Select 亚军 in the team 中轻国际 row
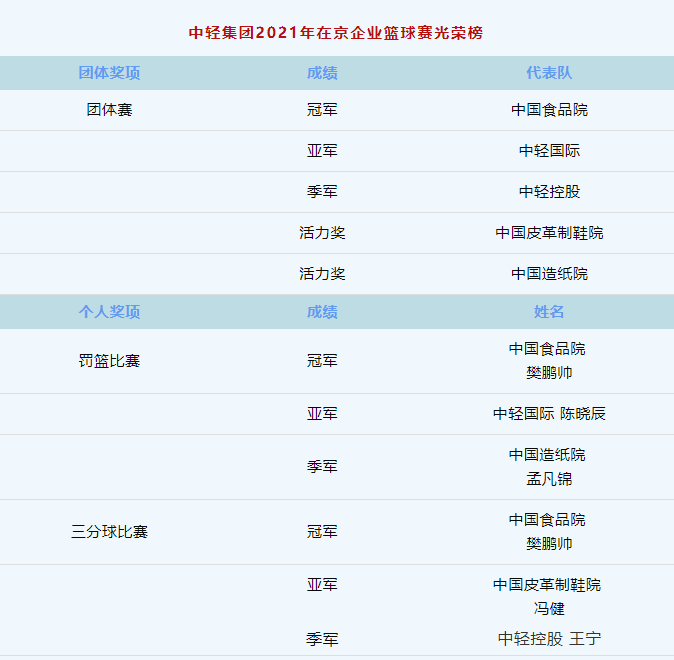 click(322, 150)
